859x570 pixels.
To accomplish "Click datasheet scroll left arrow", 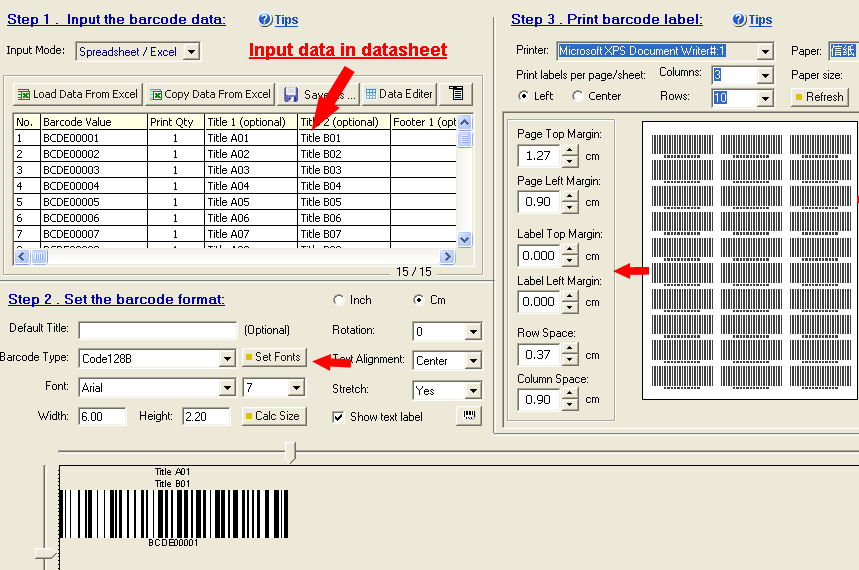I will [x=22, y=256].
